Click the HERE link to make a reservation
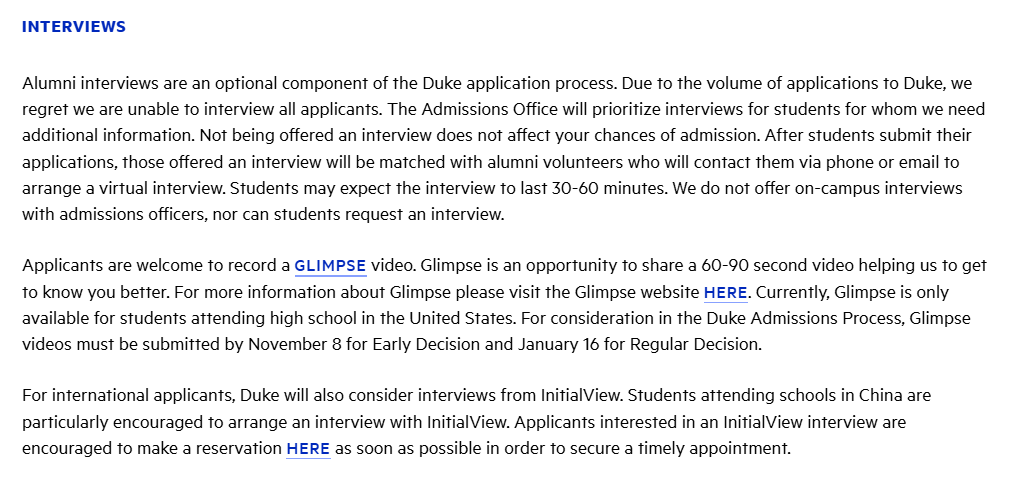 click(308, 448)
